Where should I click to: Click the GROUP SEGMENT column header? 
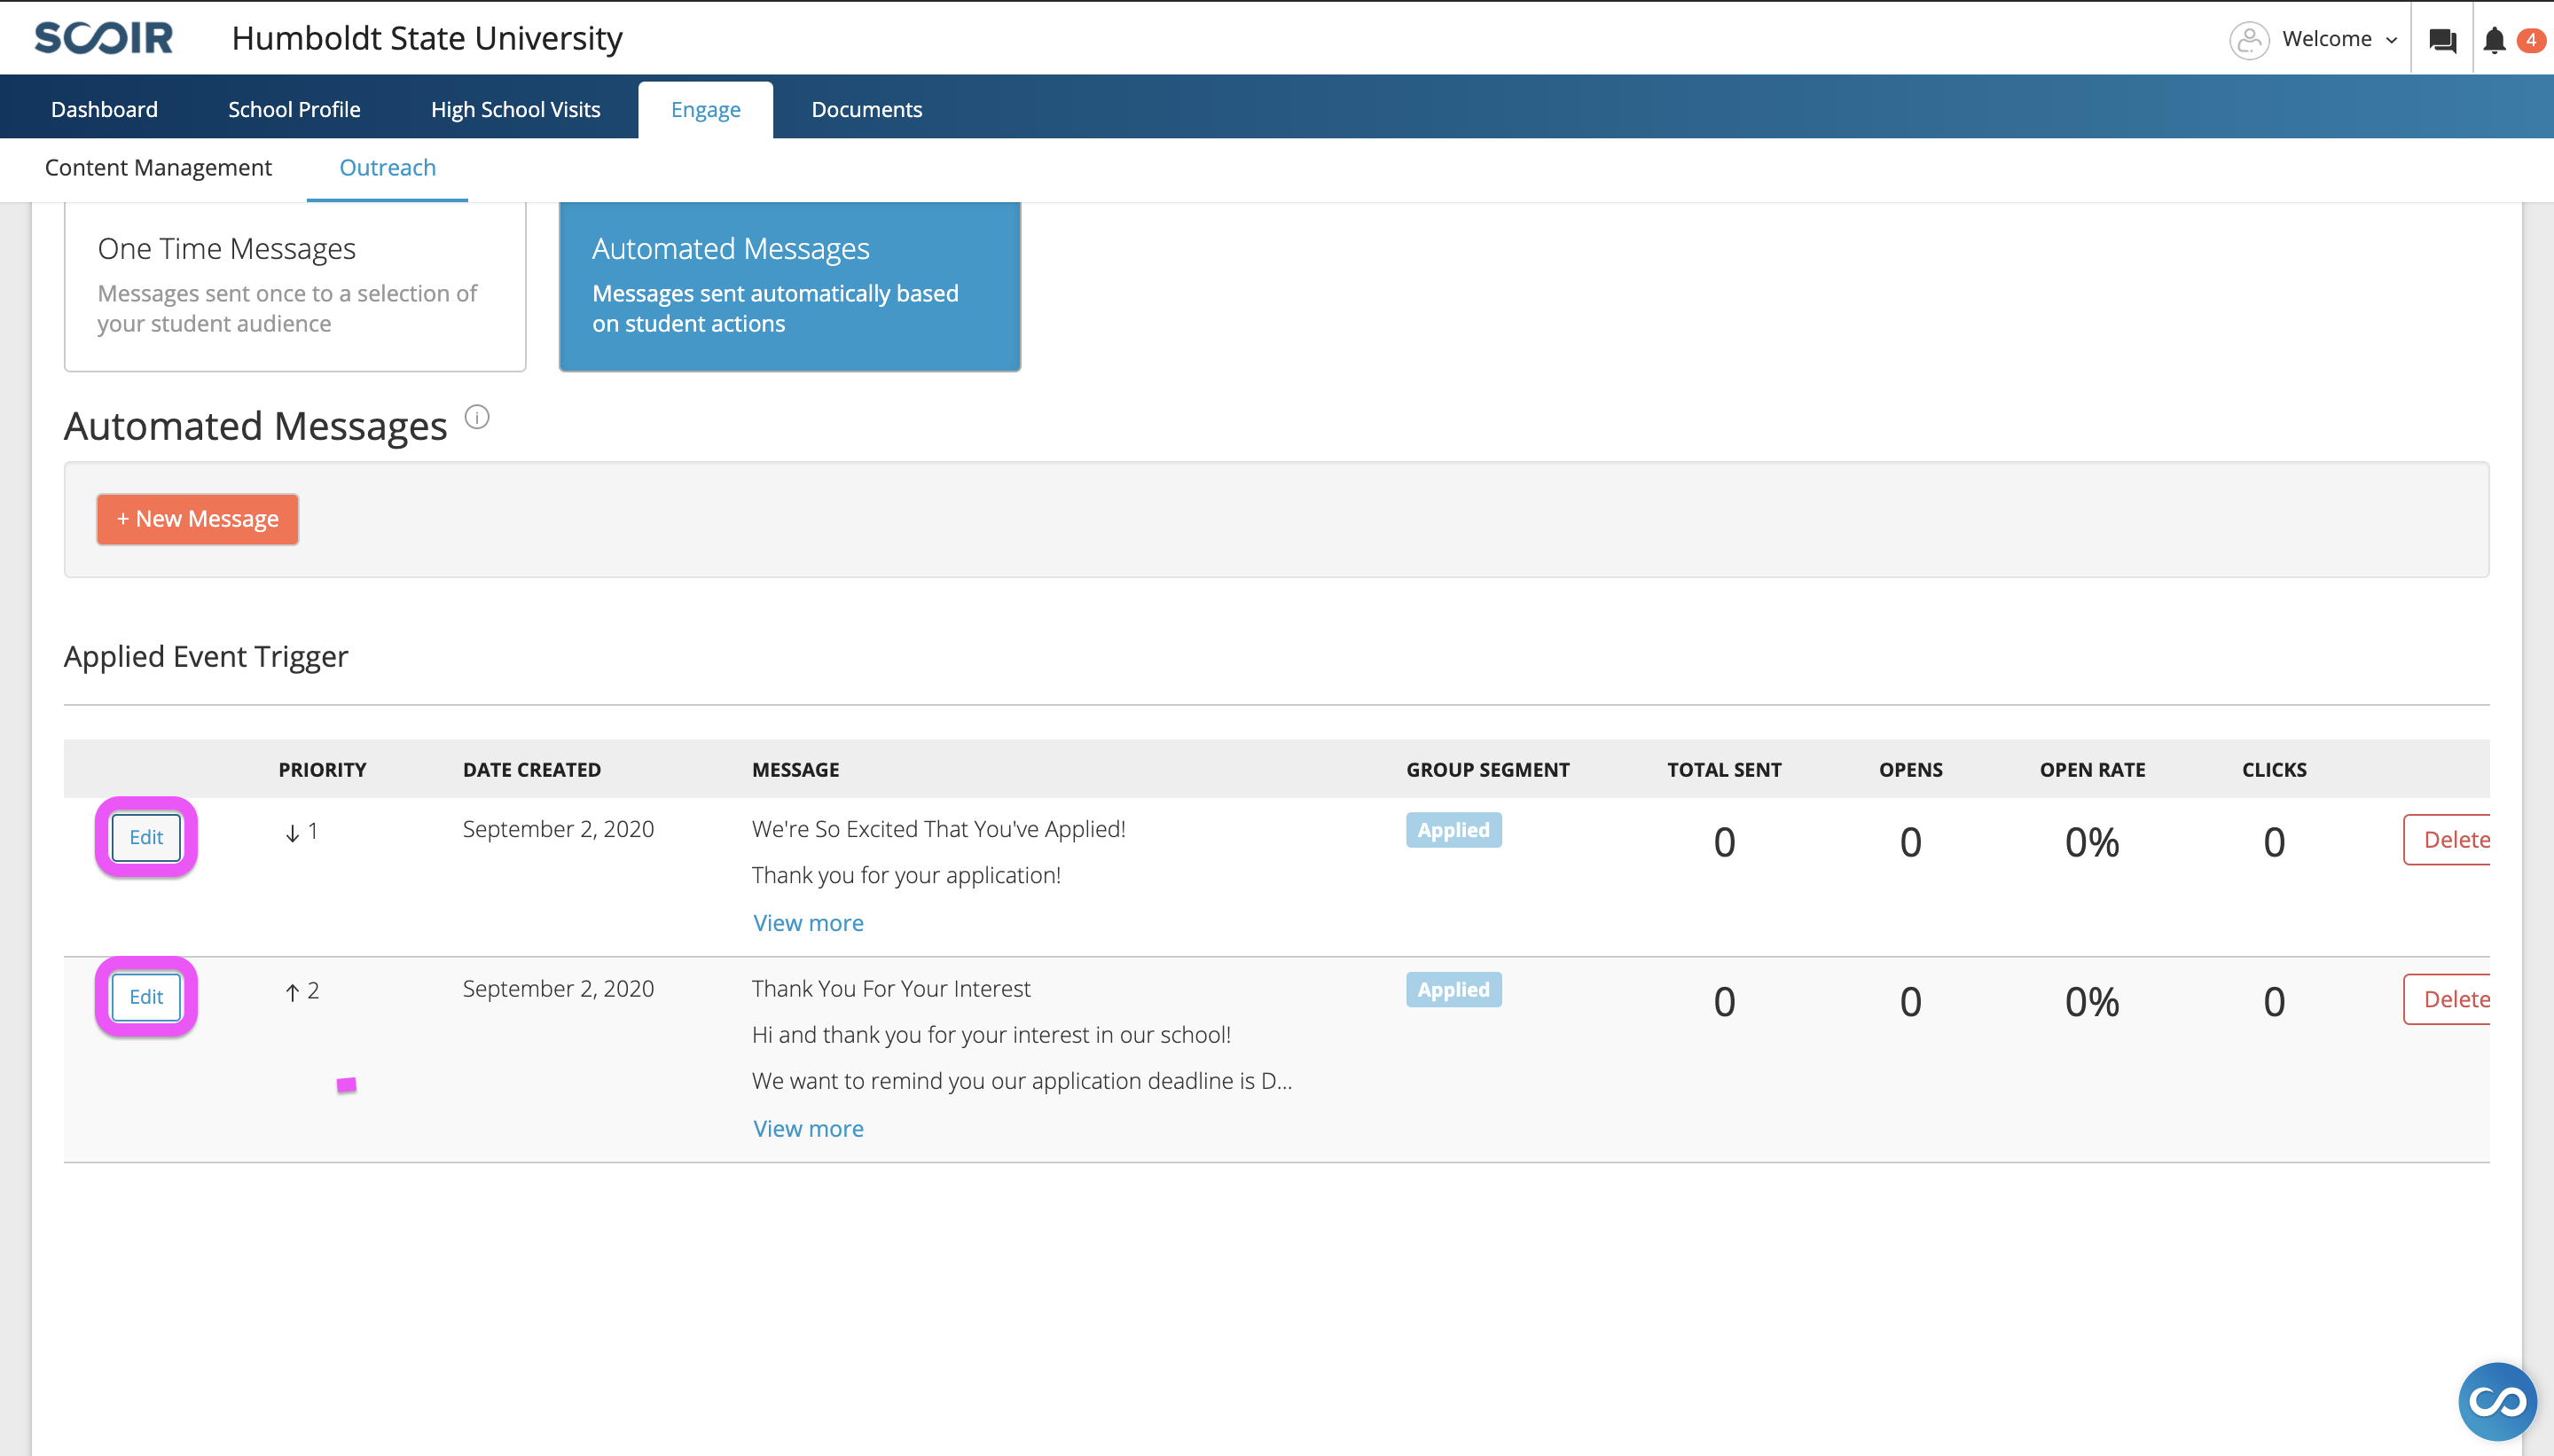[x=1487, y=770]
